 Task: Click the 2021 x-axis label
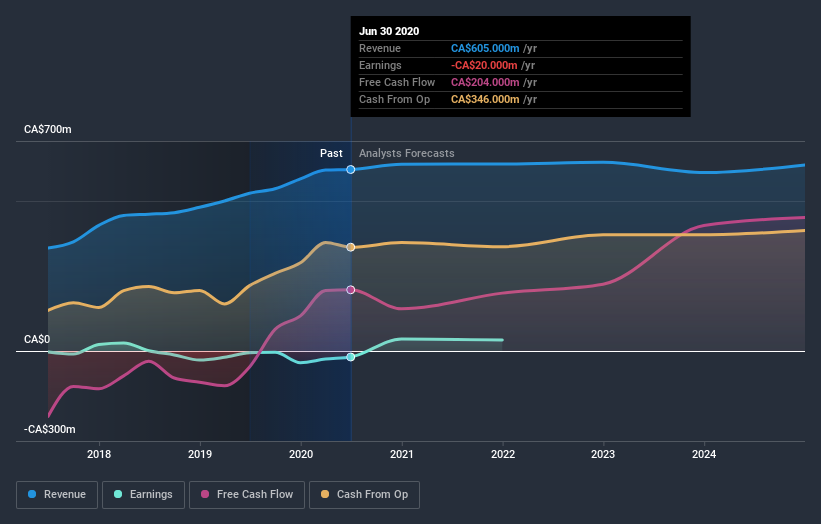[402, 454]
